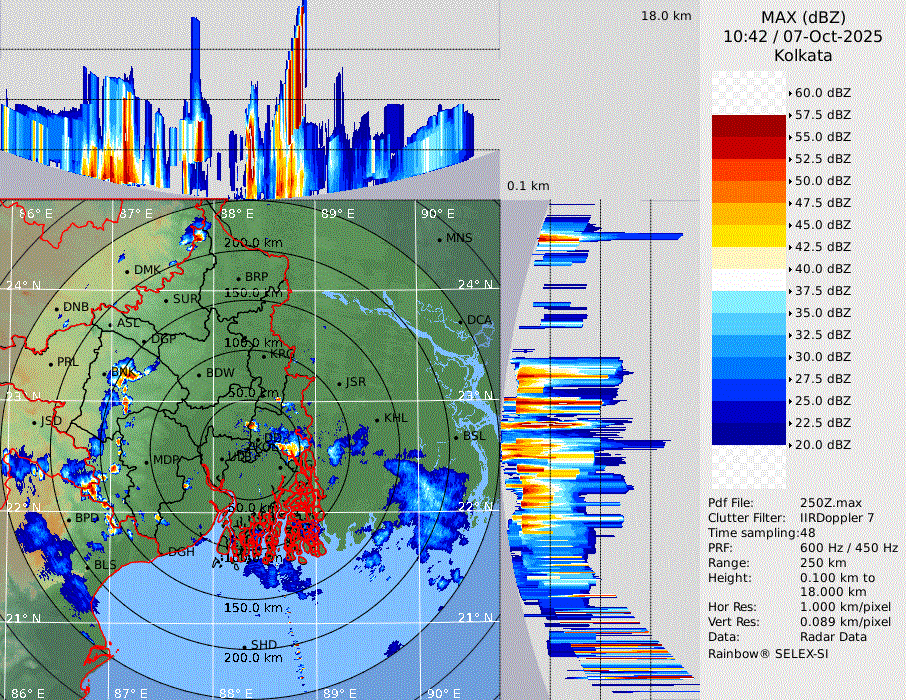The width and height of the screenshot is (906, 700).
Task: Select the JSR station marker
Action: point(338,383)
